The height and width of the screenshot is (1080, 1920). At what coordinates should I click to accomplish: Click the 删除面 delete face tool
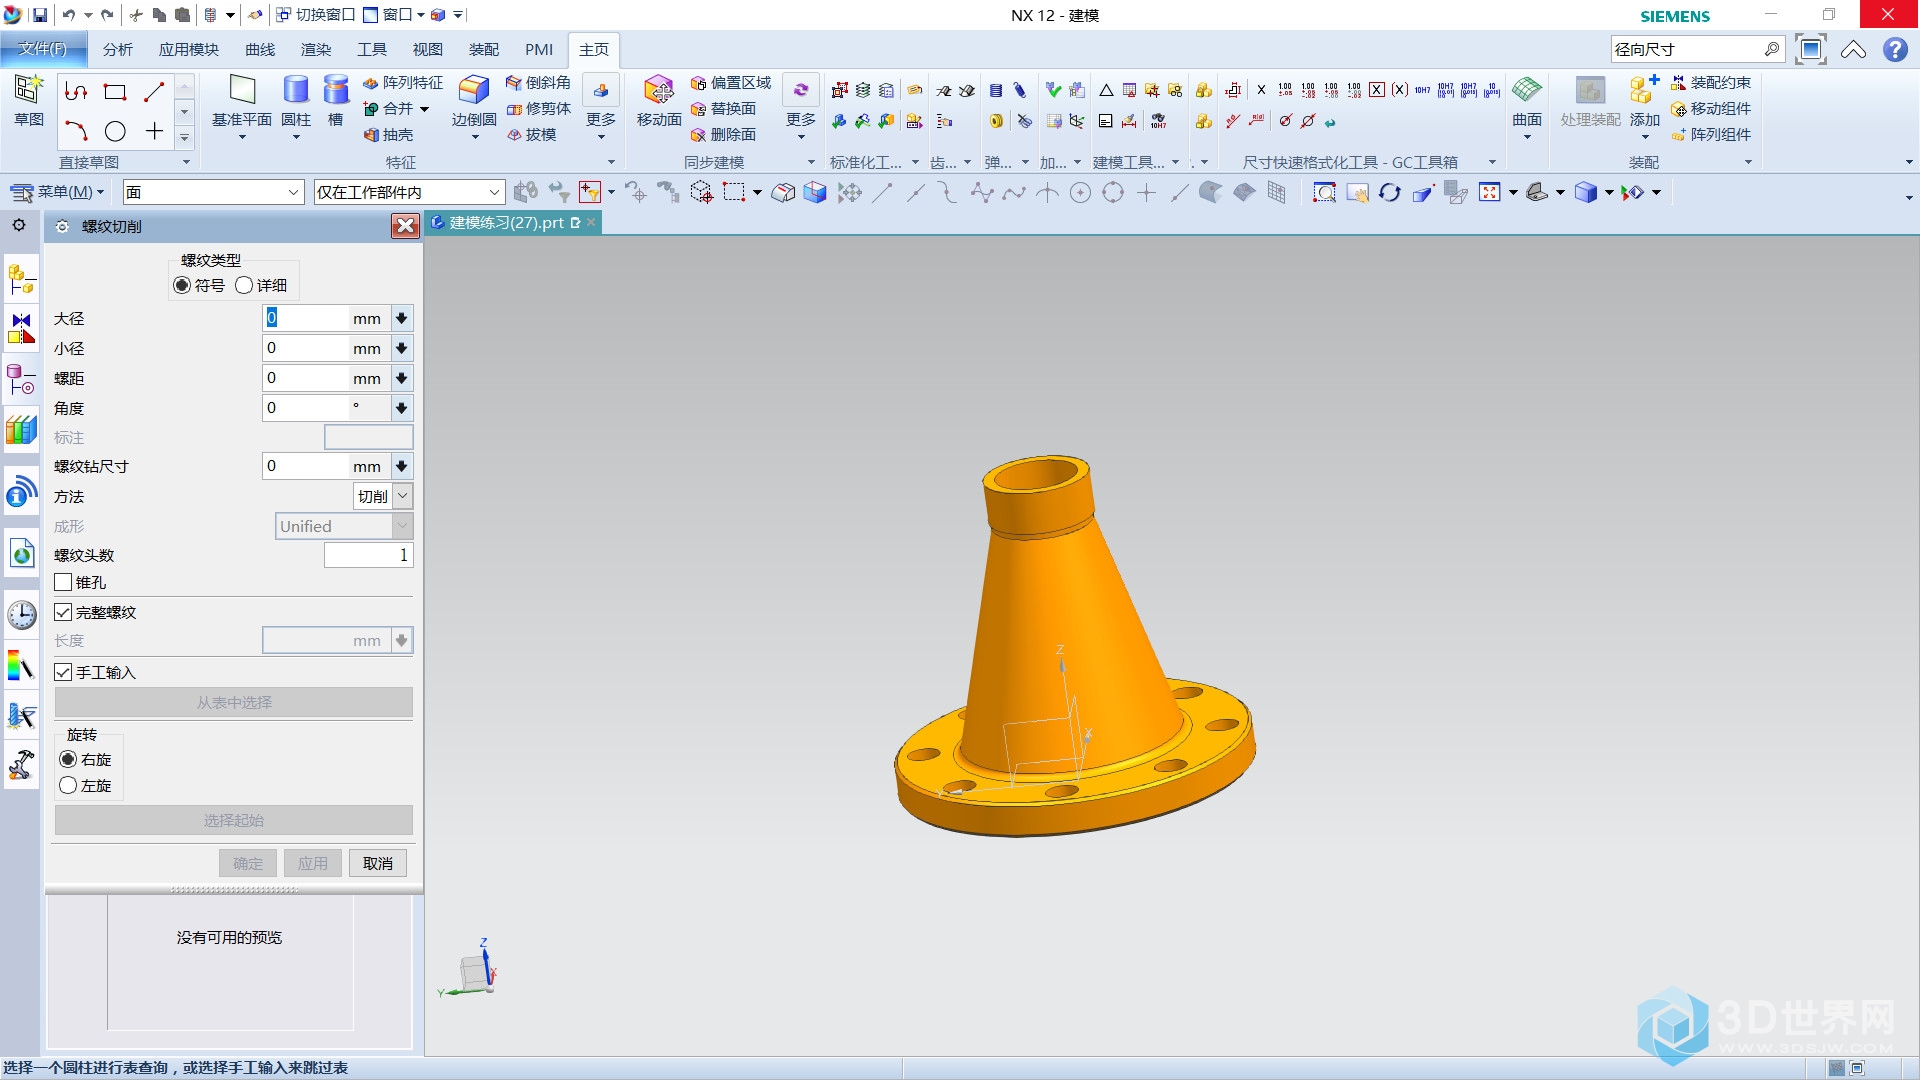(723, 135)
